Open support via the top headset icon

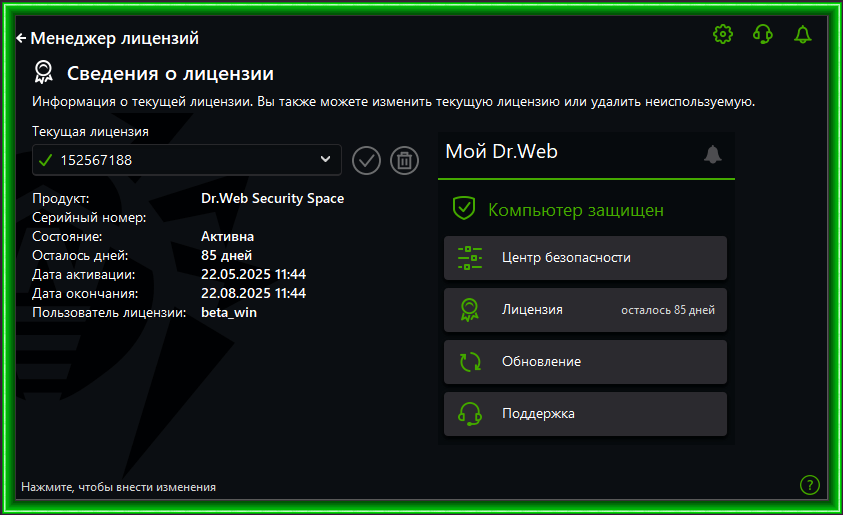[x=763, y=34]
